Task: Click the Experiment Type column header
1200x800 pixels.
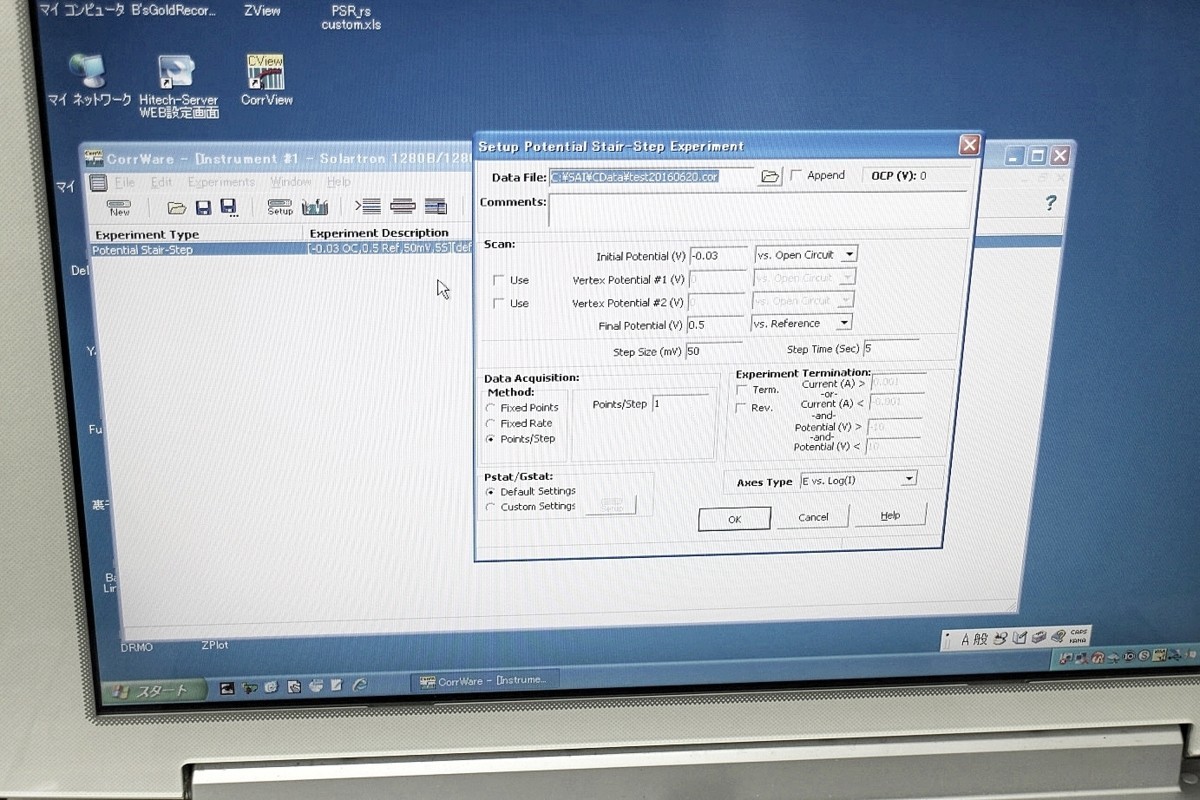Action: tap(147, 235)
